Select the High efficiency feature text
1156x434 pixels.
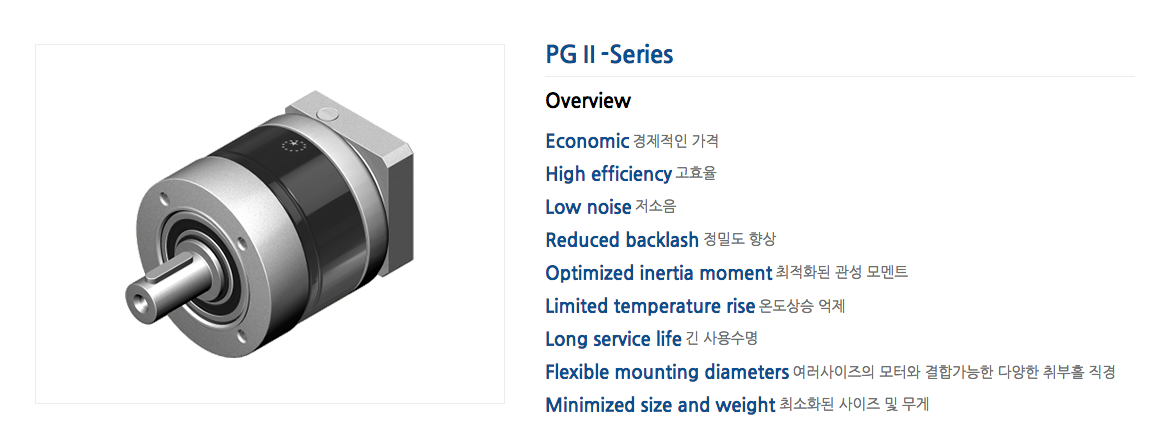(x=608, y=174)
